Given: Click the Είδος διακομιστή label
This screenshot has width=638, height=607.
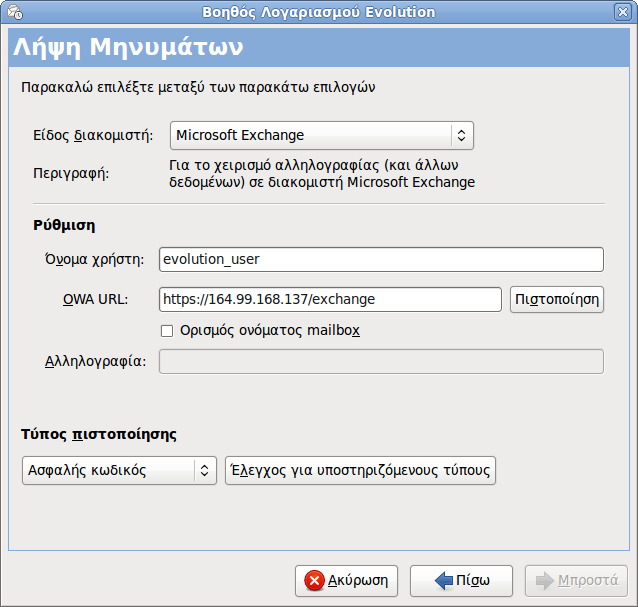Looking at the screenshot, I should click(x=93, y=135).
